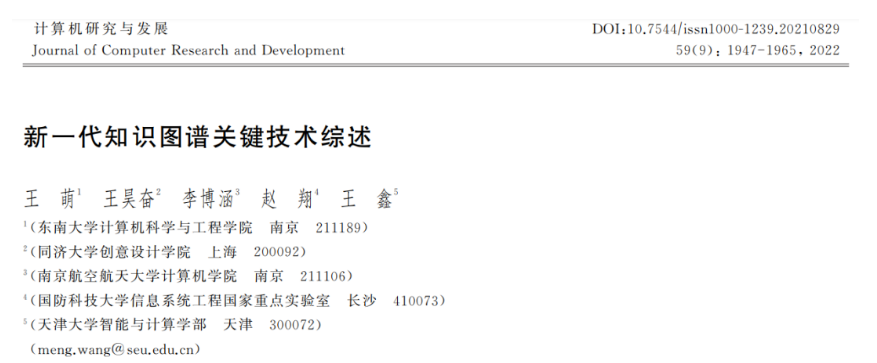877x363 pixels.
Task: Click the paper title 新一代知识图谱关键技术综述
Action: (197, 136)
